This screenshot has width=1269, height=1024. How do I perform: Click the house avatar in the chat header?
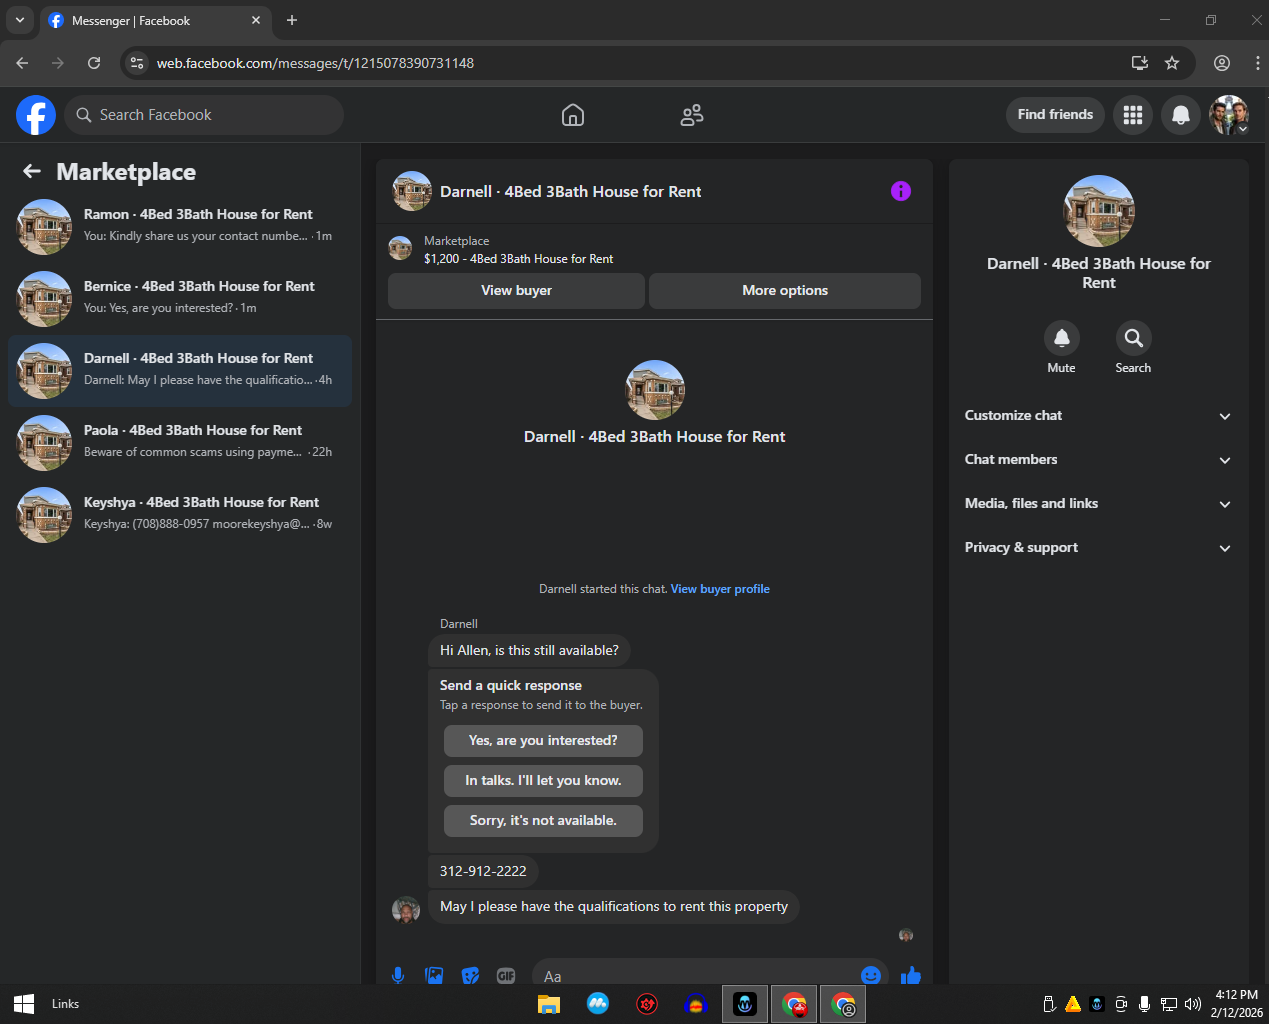point(412,191)
